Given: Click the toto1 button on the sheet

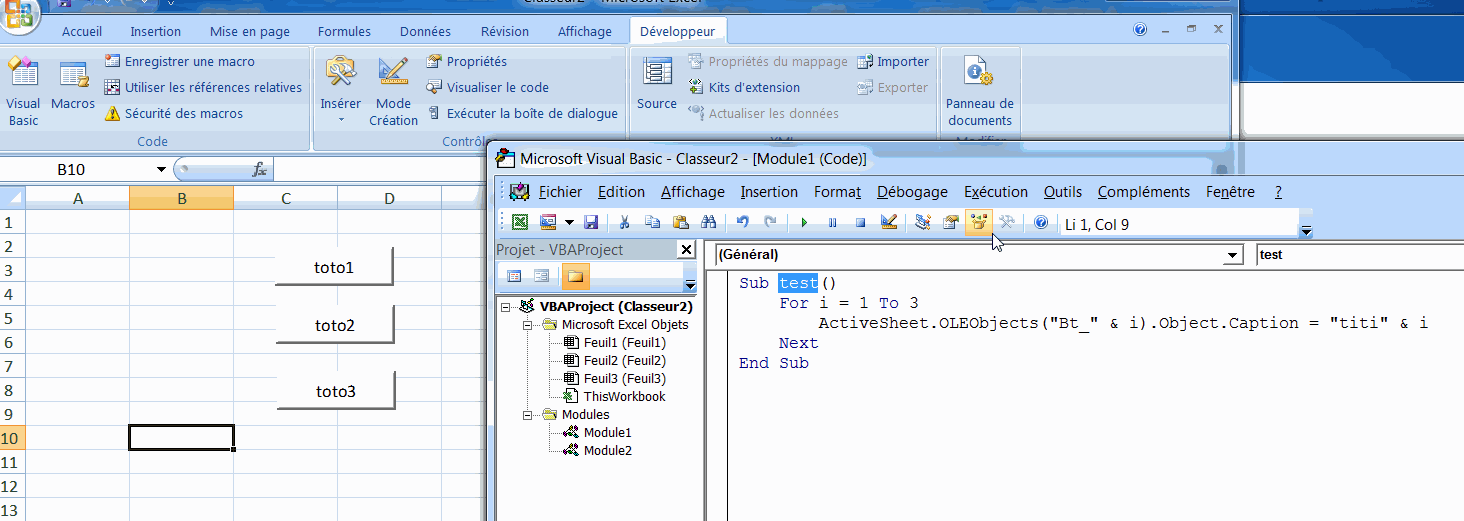Looking at the screenshot, I should (x=334, y=268).
